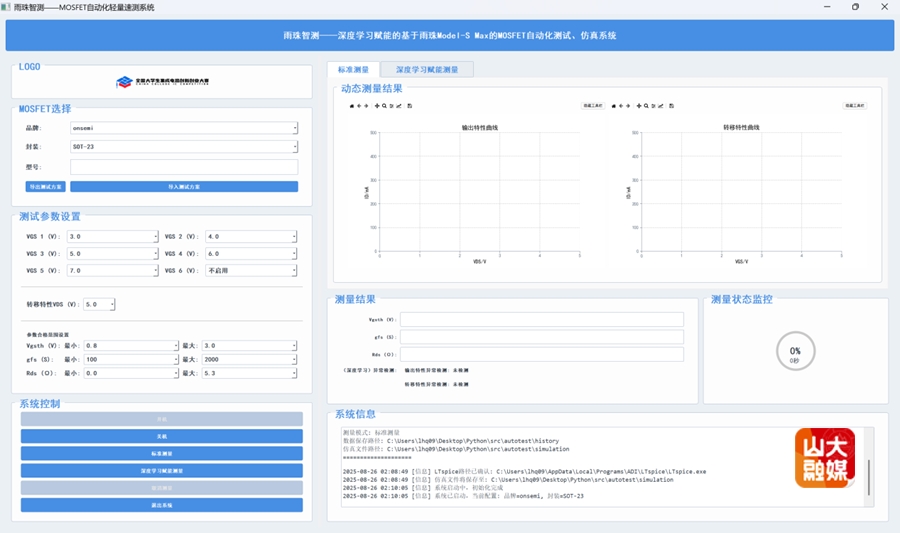Screen dimensions: 900x533
Task: Open Vgsth maximum value dropdown
Action: (x=250, y=345)
